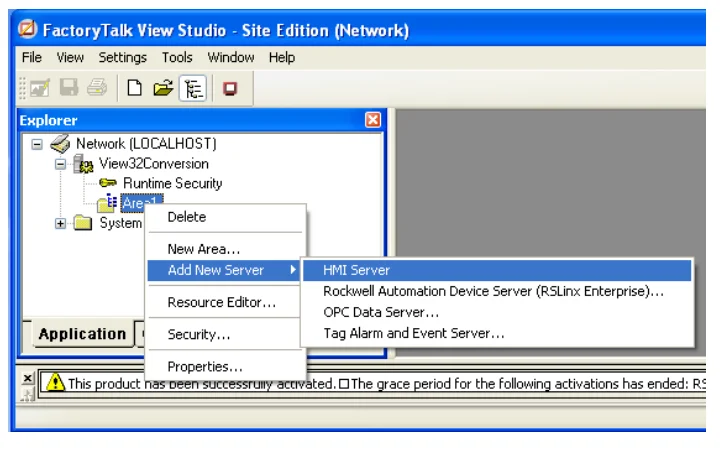The image size is (727, 452).
Task: Select Tag Alarm and Event Server… option
Action: (x=413, y=333)
